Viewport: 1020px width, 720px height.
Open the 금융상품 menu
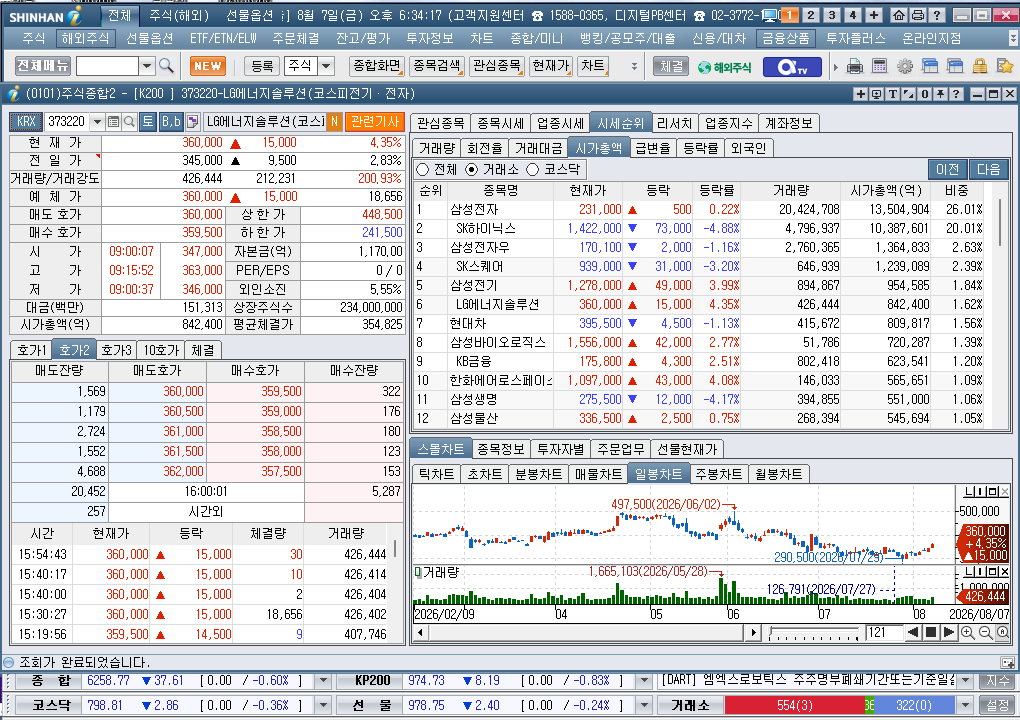[786, 38]
